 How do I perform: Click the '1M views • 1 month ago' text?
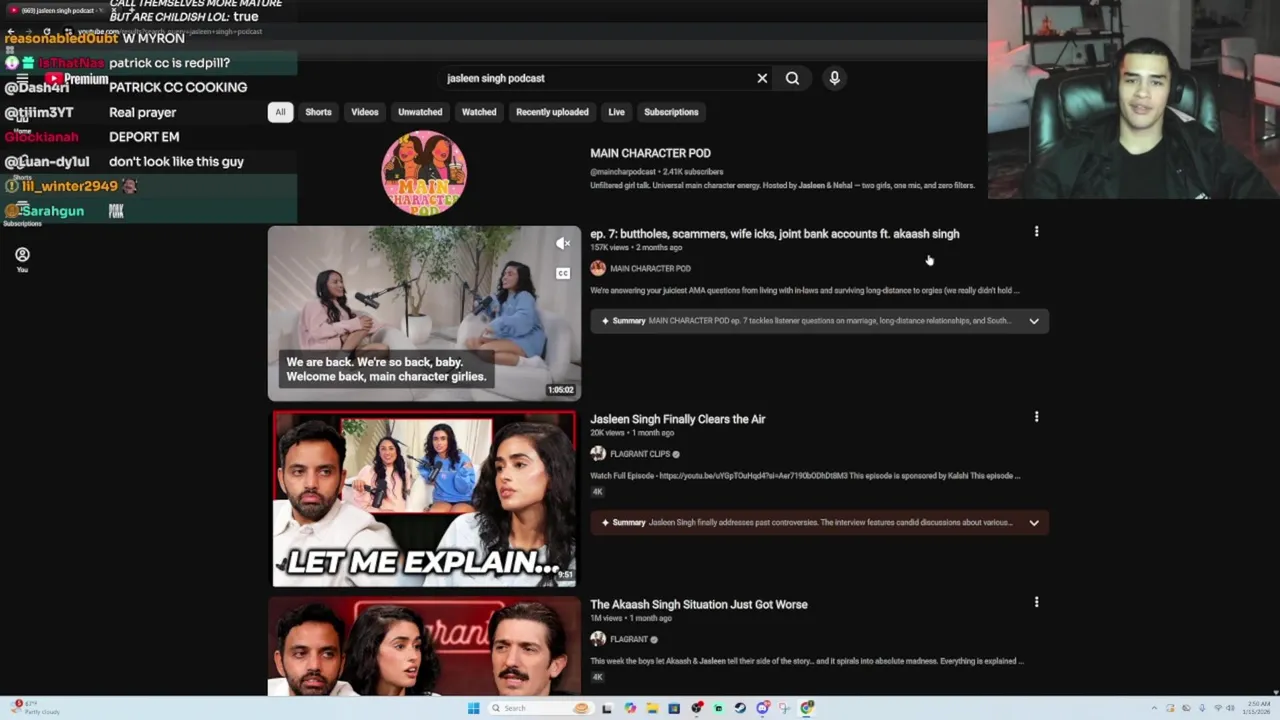[630, 618]
